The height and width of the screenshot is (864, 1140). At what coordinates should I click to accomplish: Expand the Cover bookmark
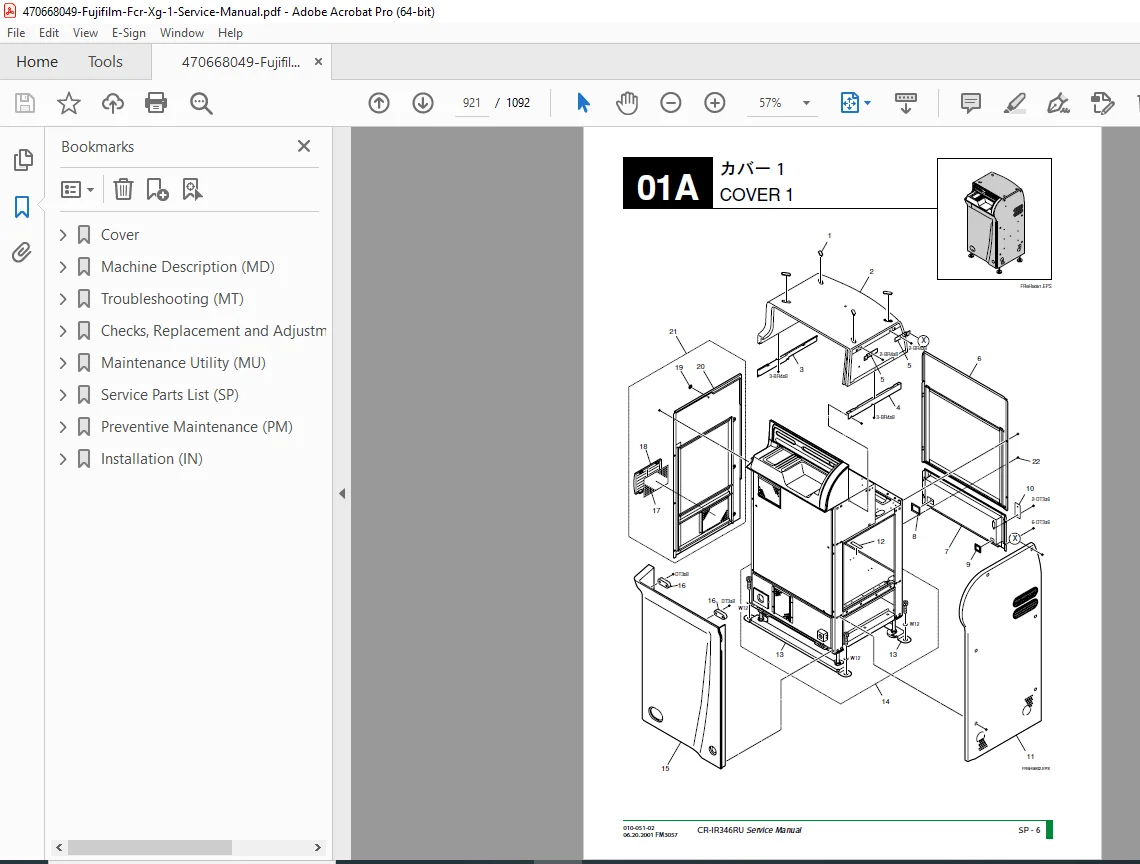tap(63, 235)
